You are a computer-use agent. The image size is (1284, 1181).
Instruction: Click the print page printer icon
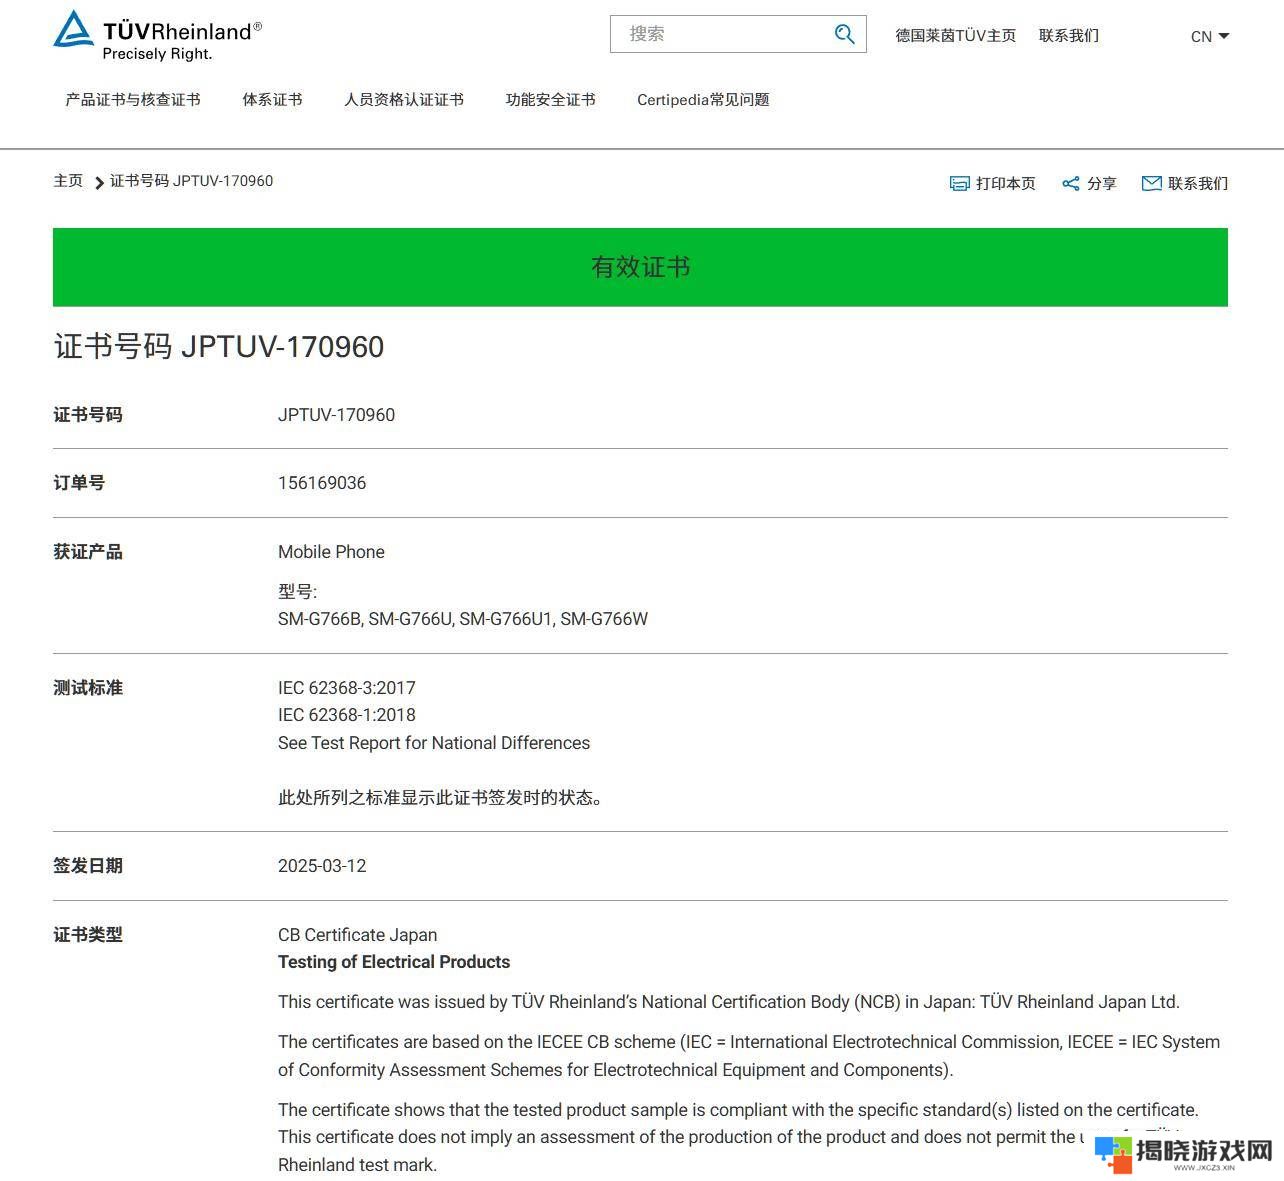pos(959,183)
